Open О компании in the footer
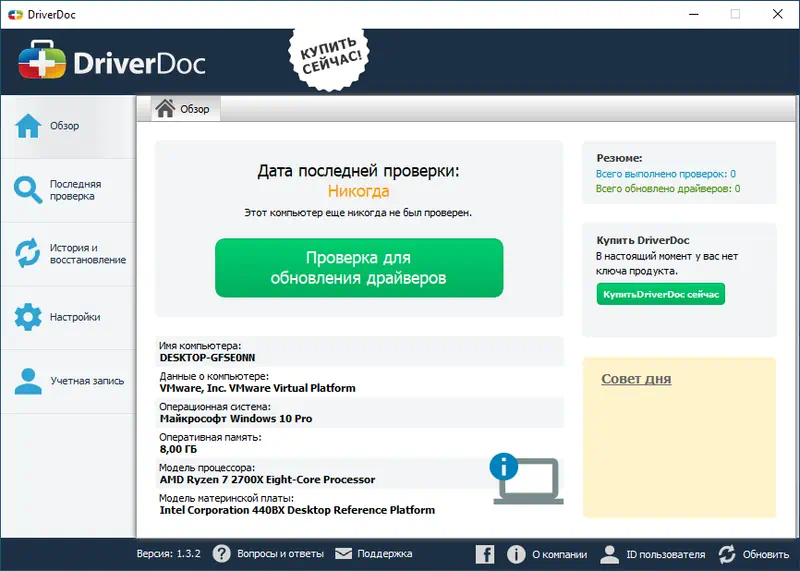This screenshot has width=800, height=571. click(x=560, y=554)
